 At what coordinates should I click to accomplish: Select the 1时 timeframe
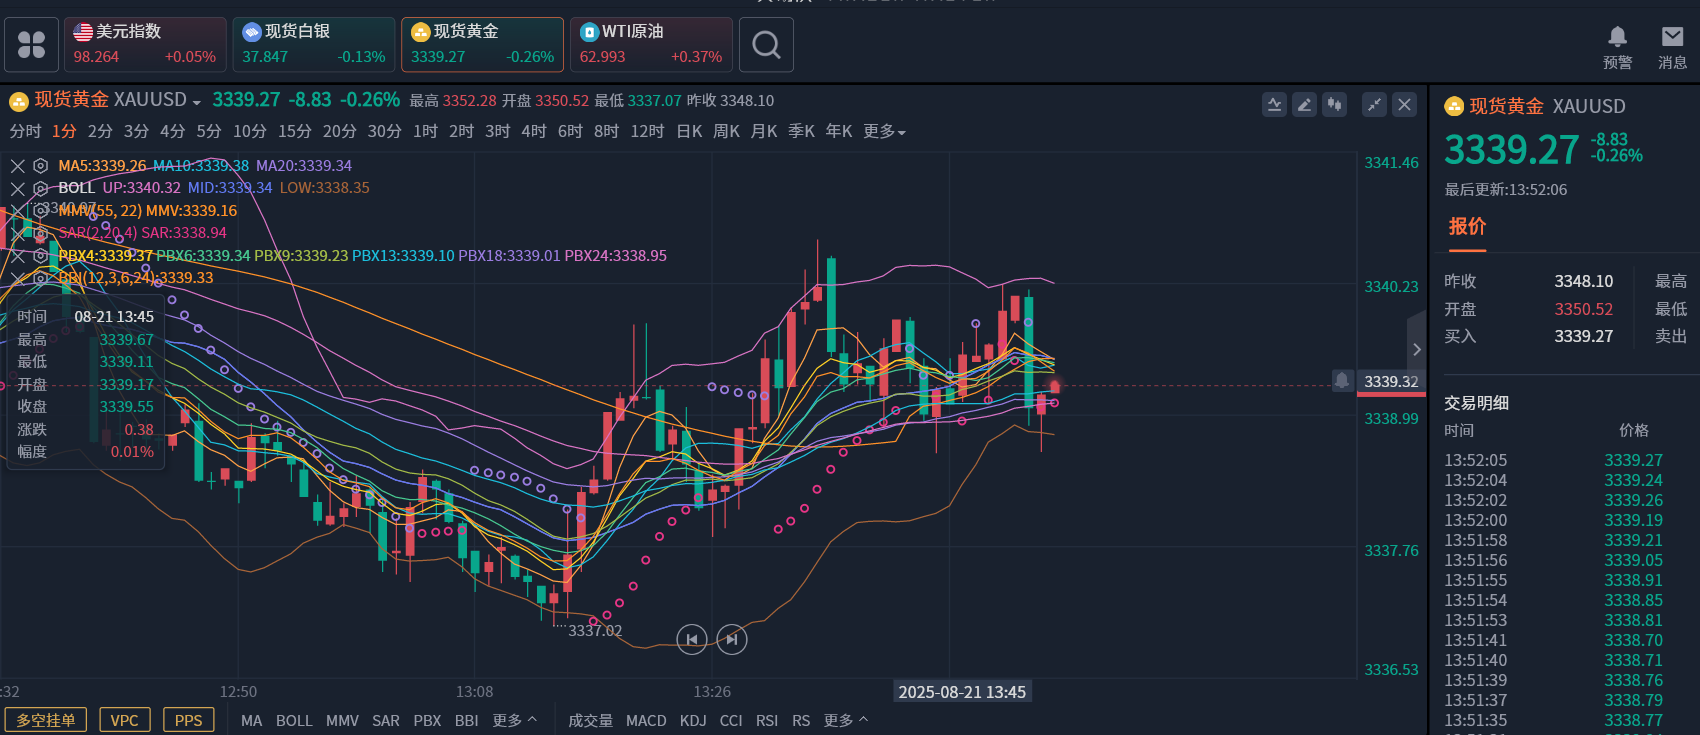(x=425, y=132)
